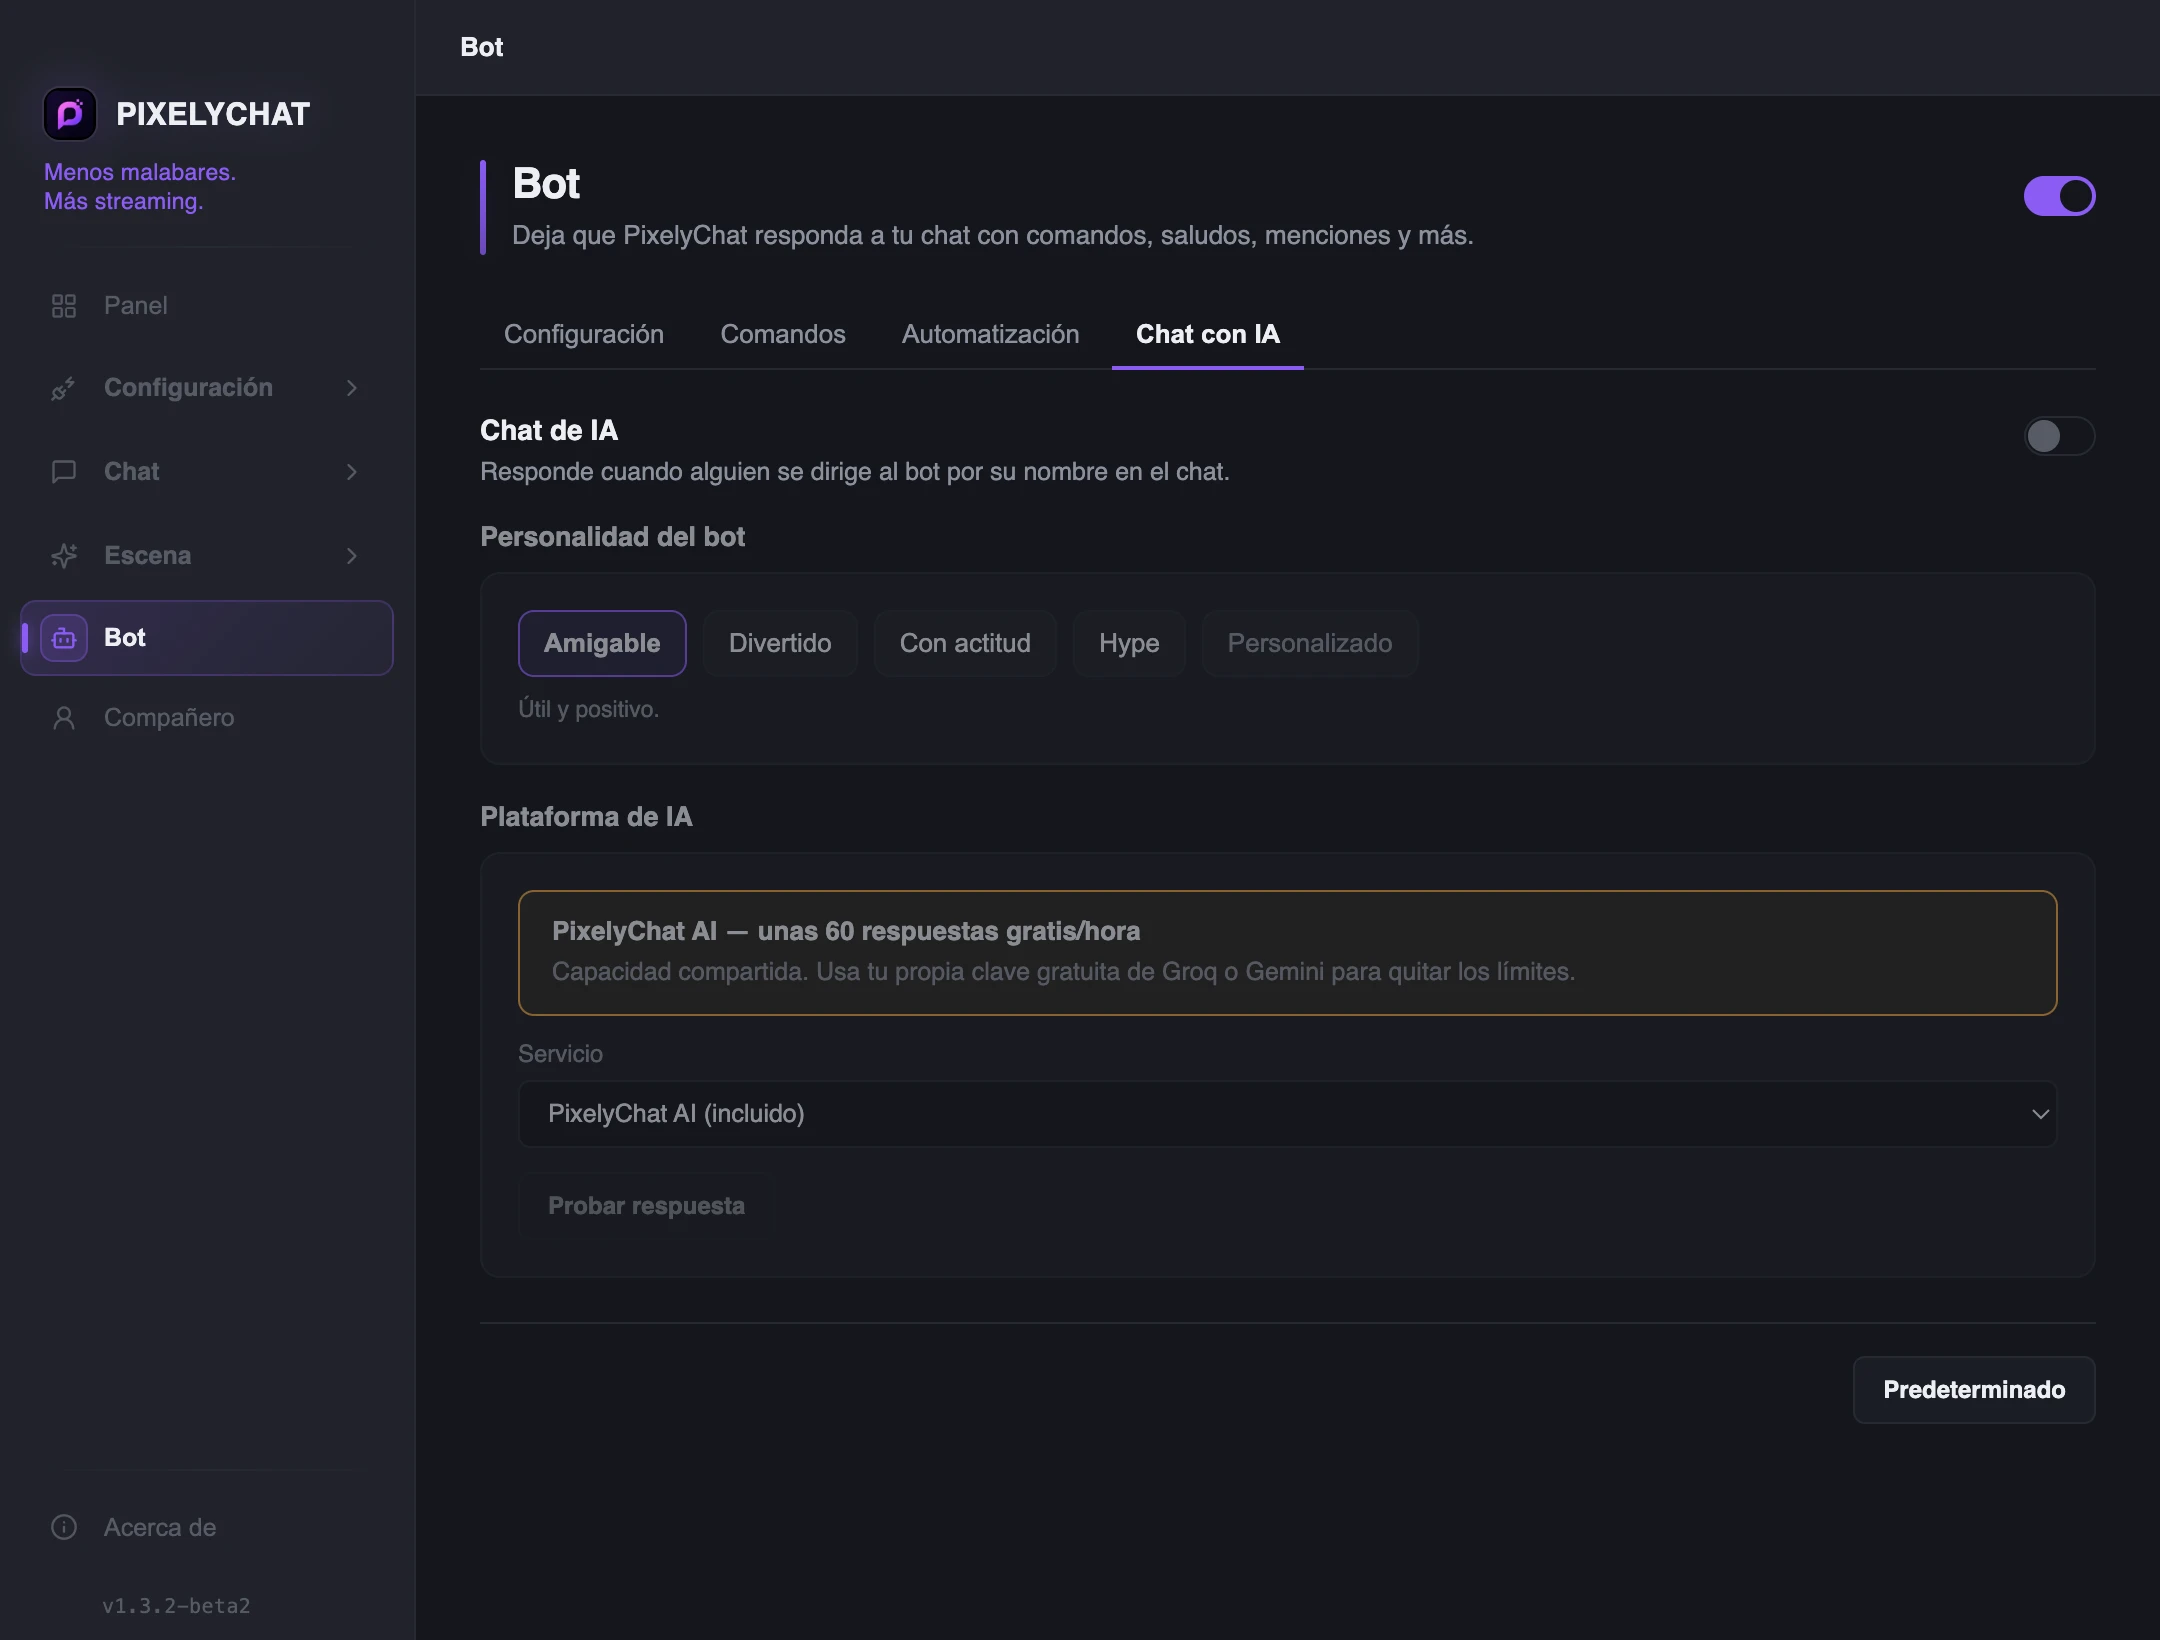The height and width of the screenshot is (1640, 2160).
Task: Go to the Automatización tab
Action: [x=991, y=334]
